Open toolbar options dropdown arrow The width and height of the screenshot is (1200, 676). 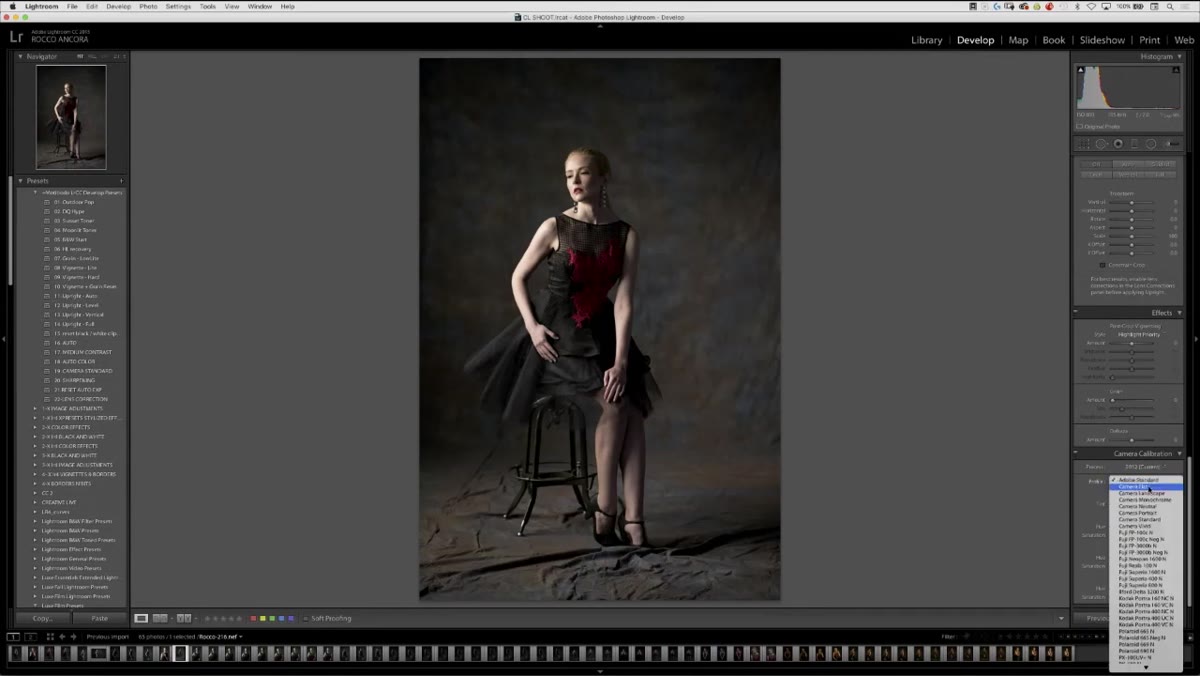pos(1061,618)
